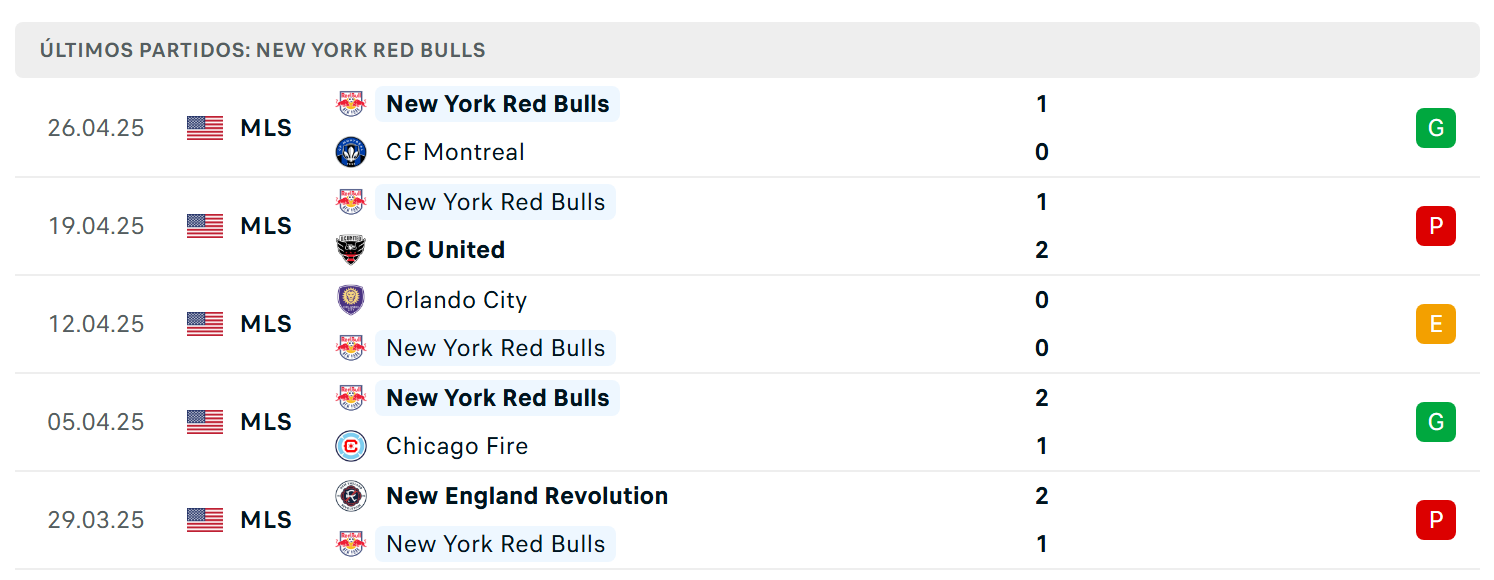1494x580 pixels.
Task: Click the US flag in the 19.04.25 row
Action: point(205,226)
